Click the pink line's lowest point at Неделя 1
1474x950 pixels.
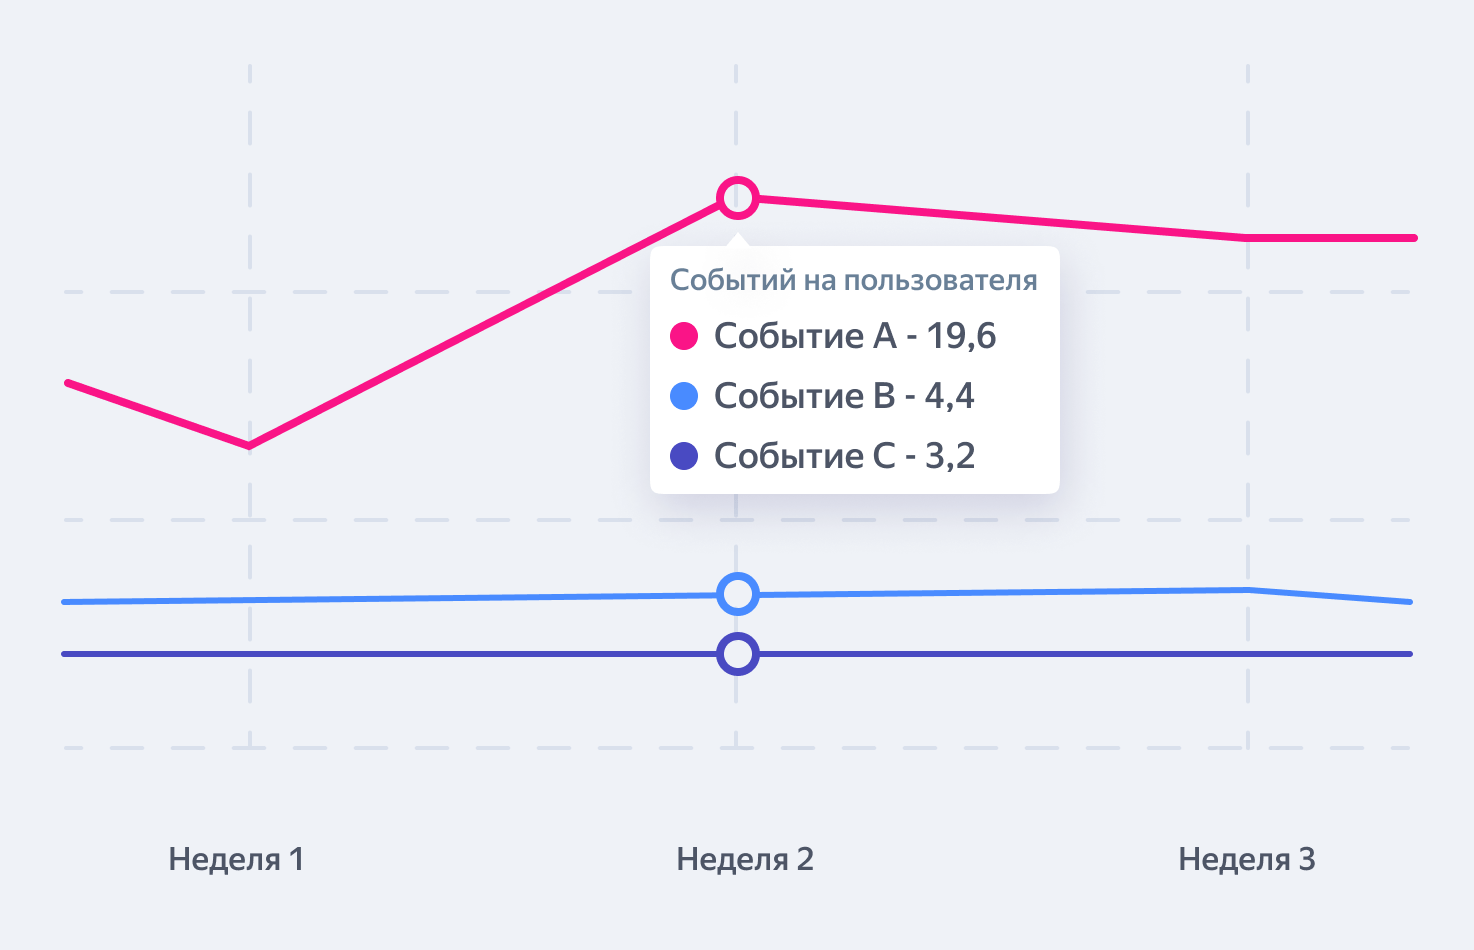249,446
